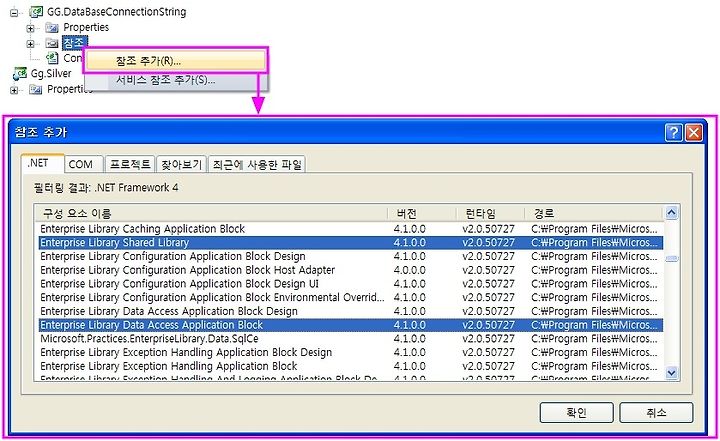Select the Gg.Silver project name
Image resolution: width=720 pixels, height=441 pixels.
[x=51, y=74]
